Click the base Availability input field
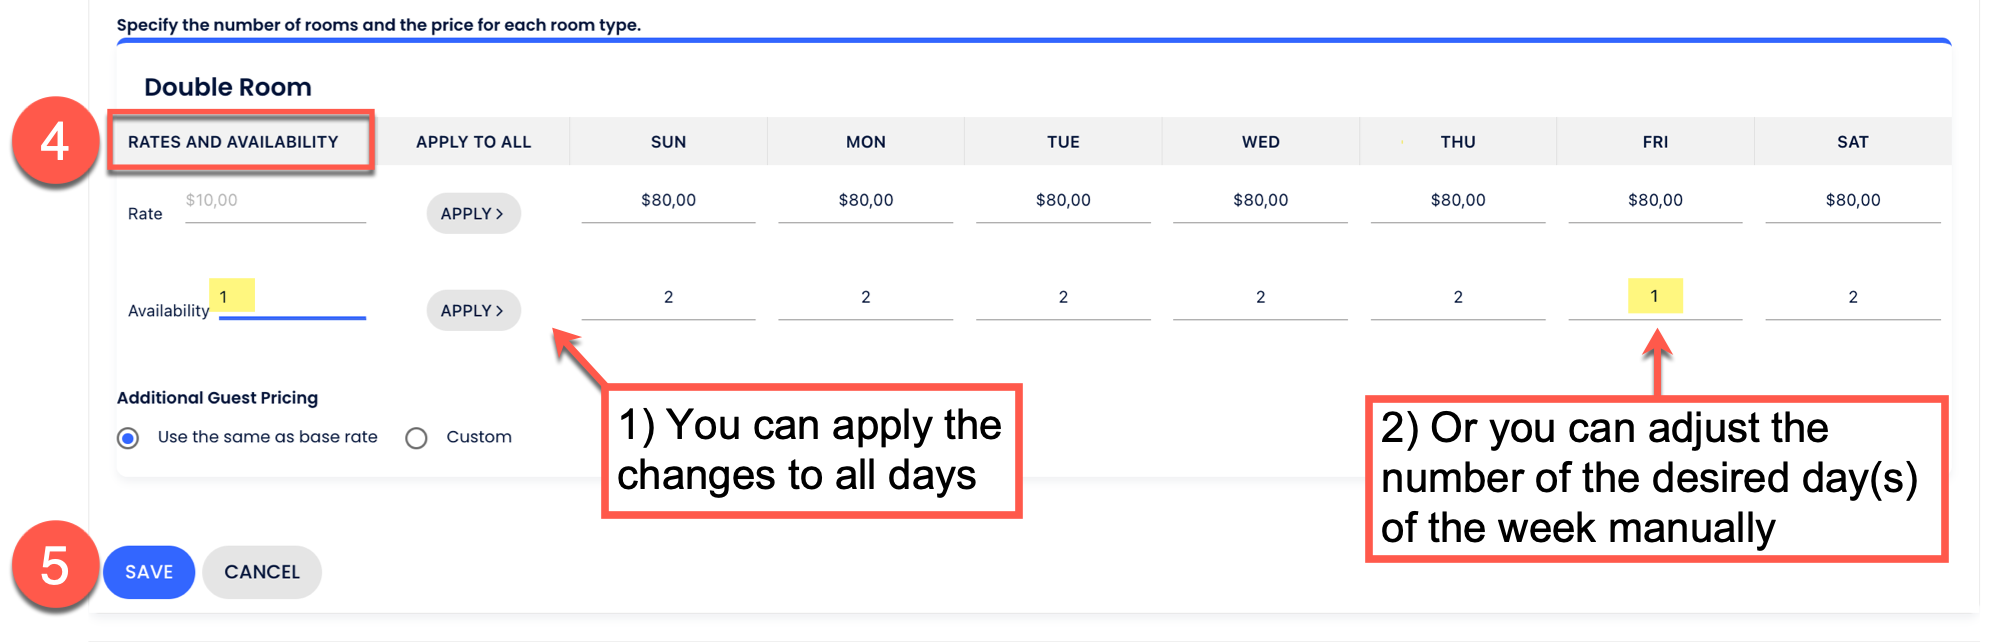Image resolution: width=2000 pixels, height=642 pixels. (292, 298)
